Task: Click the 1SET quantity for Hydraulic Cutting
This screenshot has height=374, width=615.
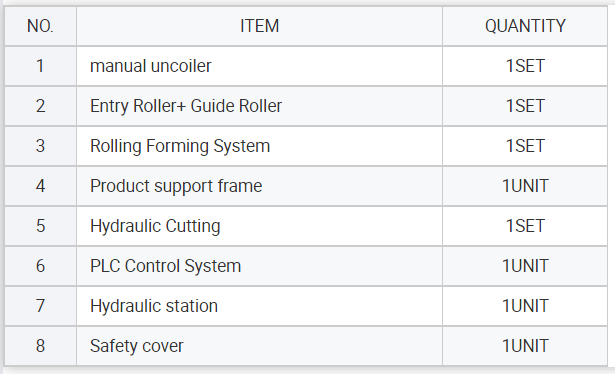Action: (x=525, y=226)
